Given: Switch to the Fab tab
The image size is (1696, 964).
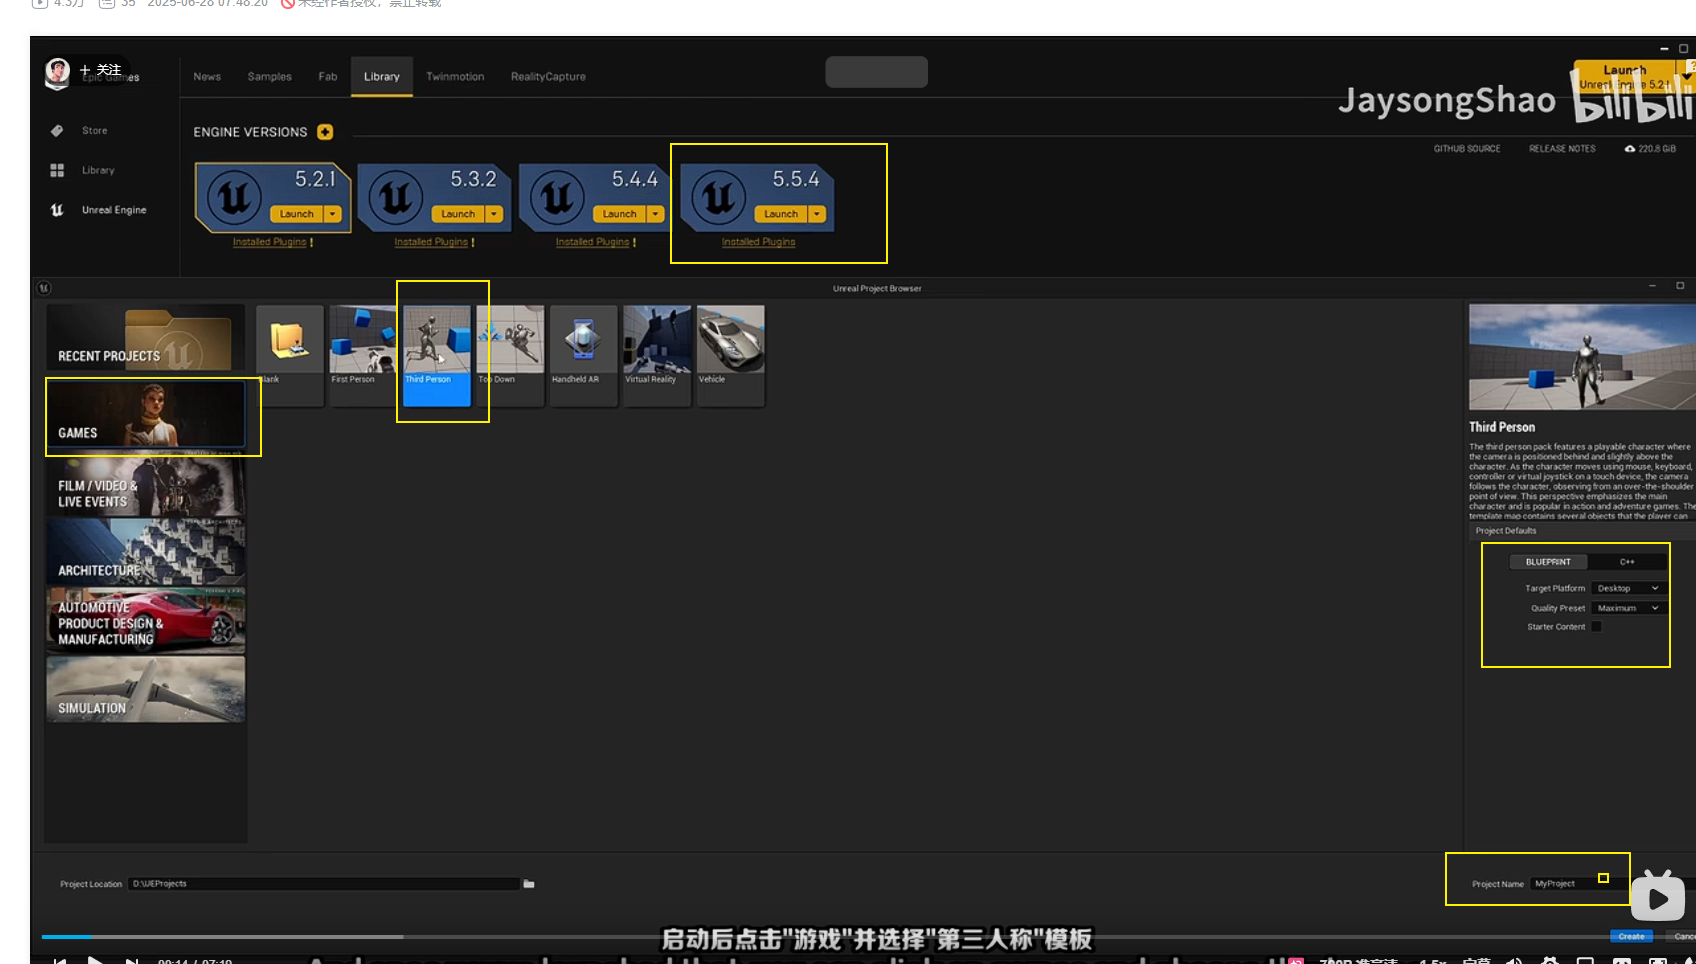Looking at the screenshot, I should [328, 77].
